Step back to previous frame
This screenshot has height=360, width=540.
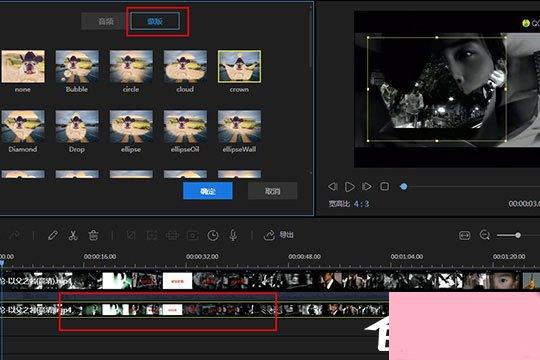coord(332,186)
